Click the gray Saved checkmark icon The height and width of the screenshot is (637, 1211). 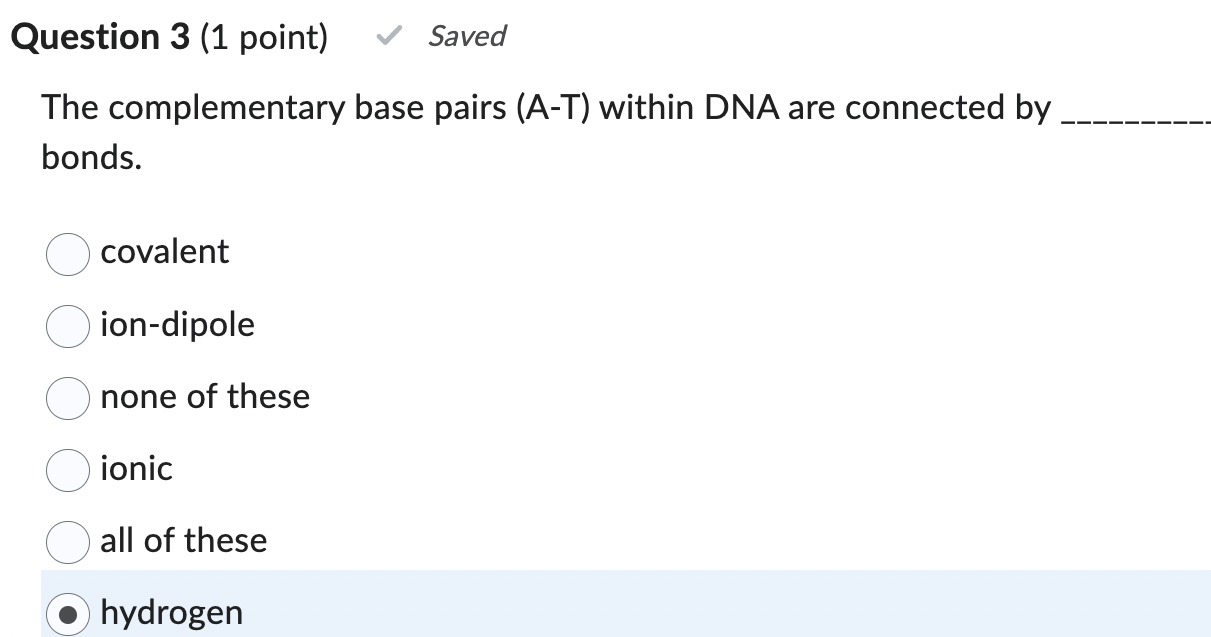387,36
